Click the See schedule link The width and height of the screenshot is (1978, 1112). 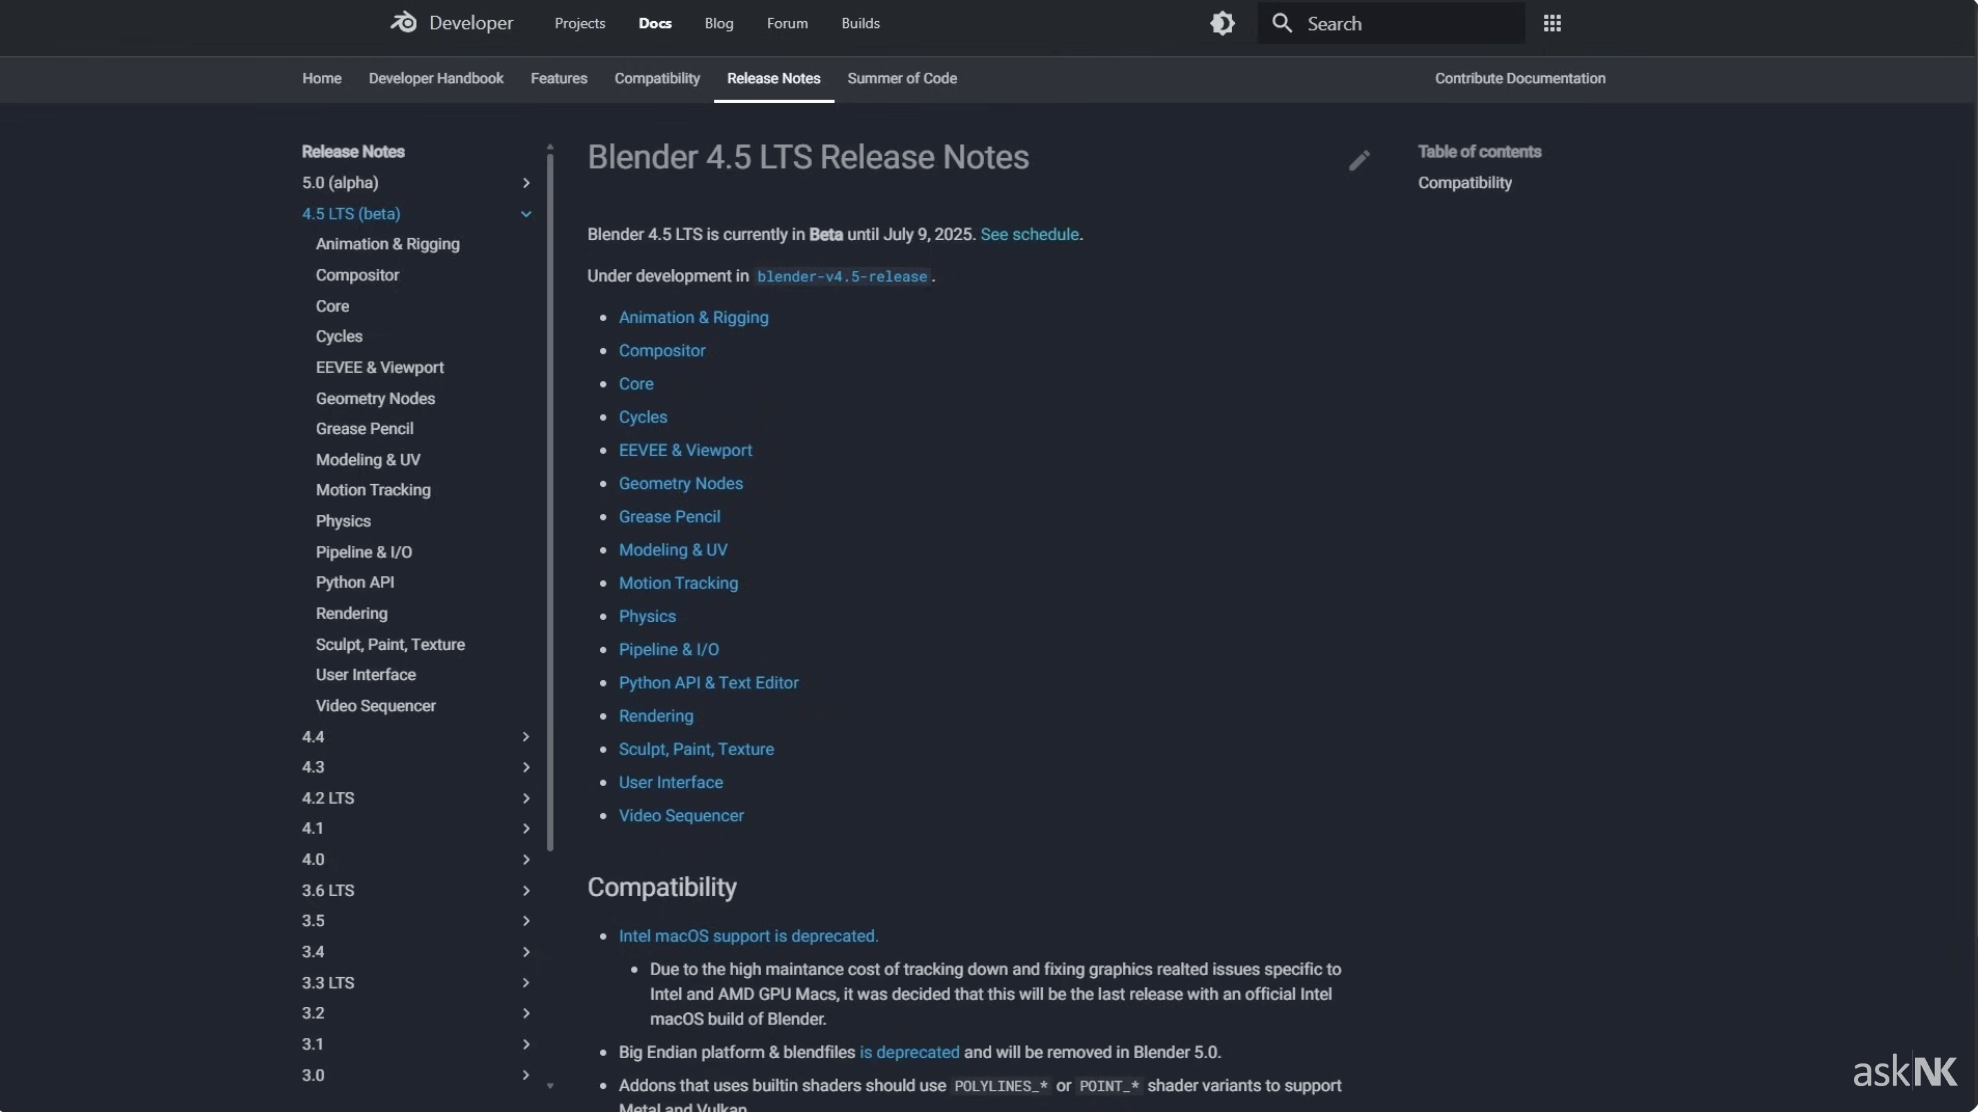1029,234
